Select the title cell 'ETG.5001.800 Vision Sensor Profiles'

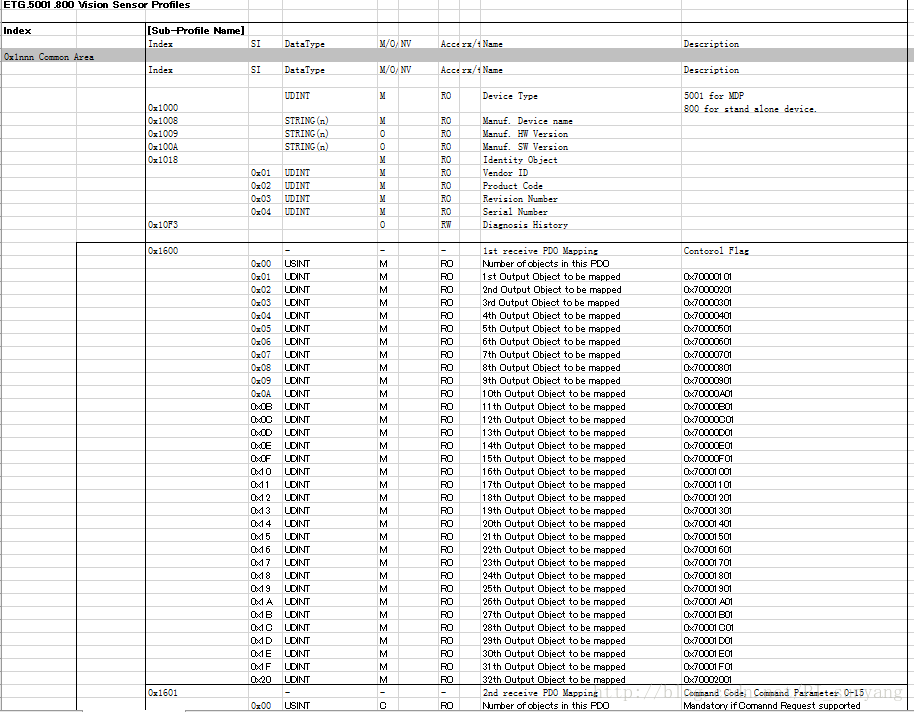97,5
